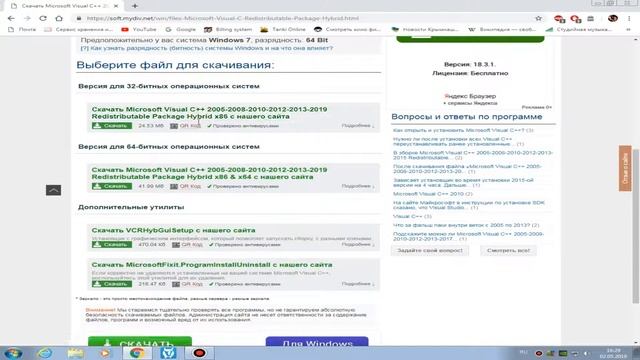This screenshot has width=640, height=360.
Task: Close the Visual C++ download tab
Action: [116, 6]
